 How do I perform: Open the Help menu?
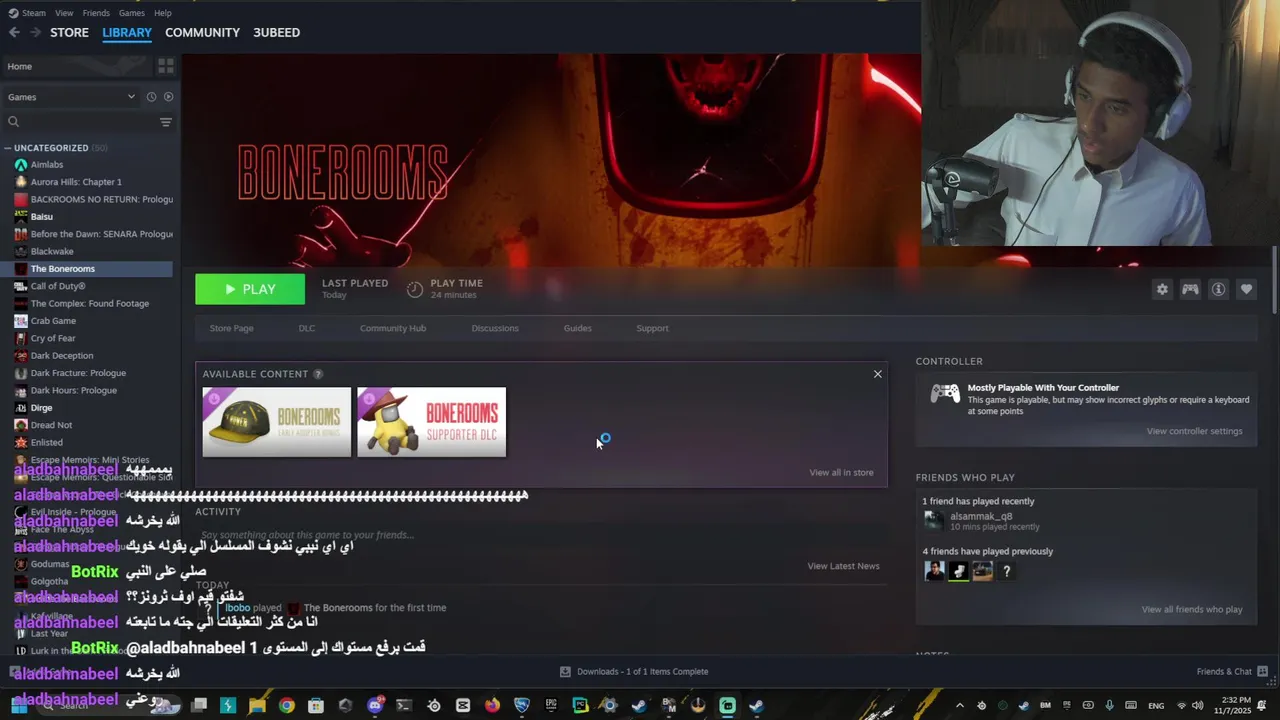(x=163, y=13)
